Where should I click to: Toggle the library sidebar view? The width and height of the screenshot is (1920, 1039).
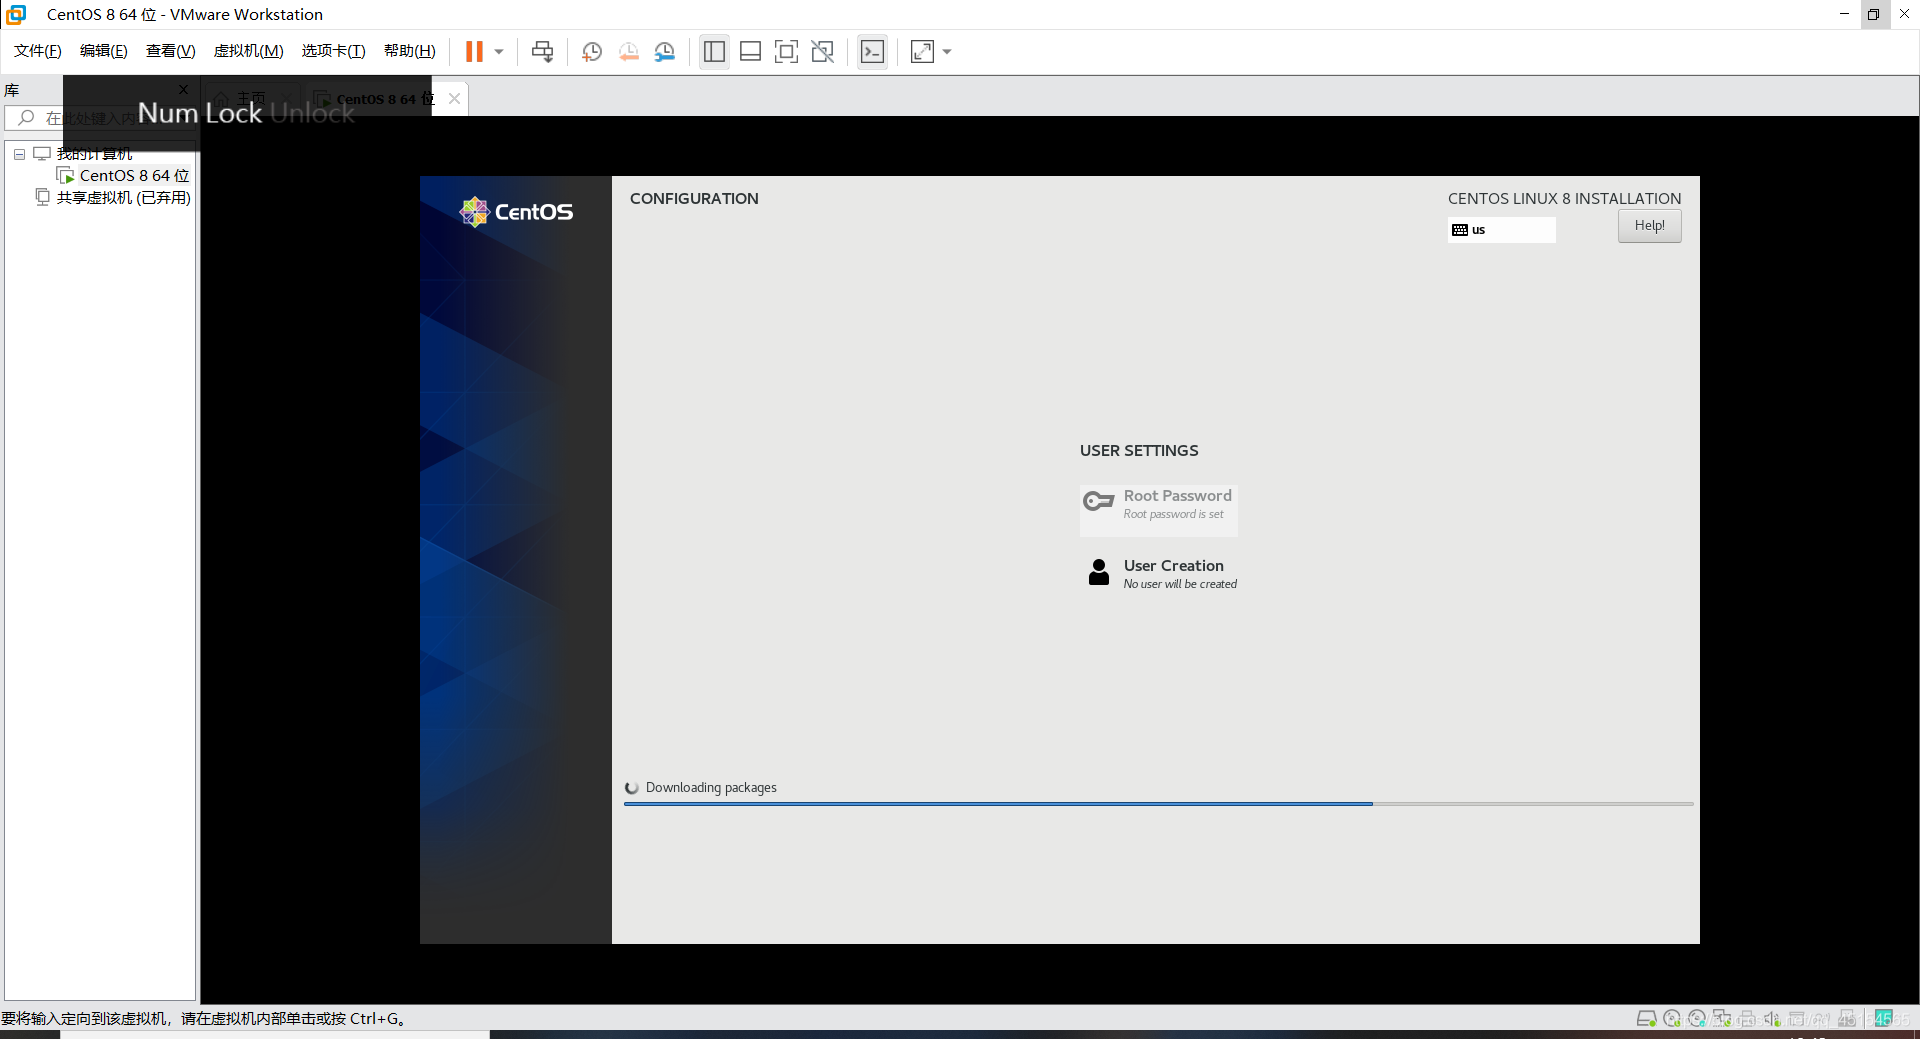pos(714,51)
